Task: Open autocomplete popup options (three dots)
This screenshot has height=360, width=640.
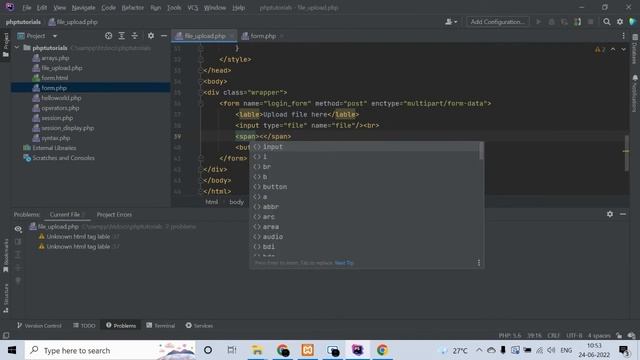Action: (479, 263)
